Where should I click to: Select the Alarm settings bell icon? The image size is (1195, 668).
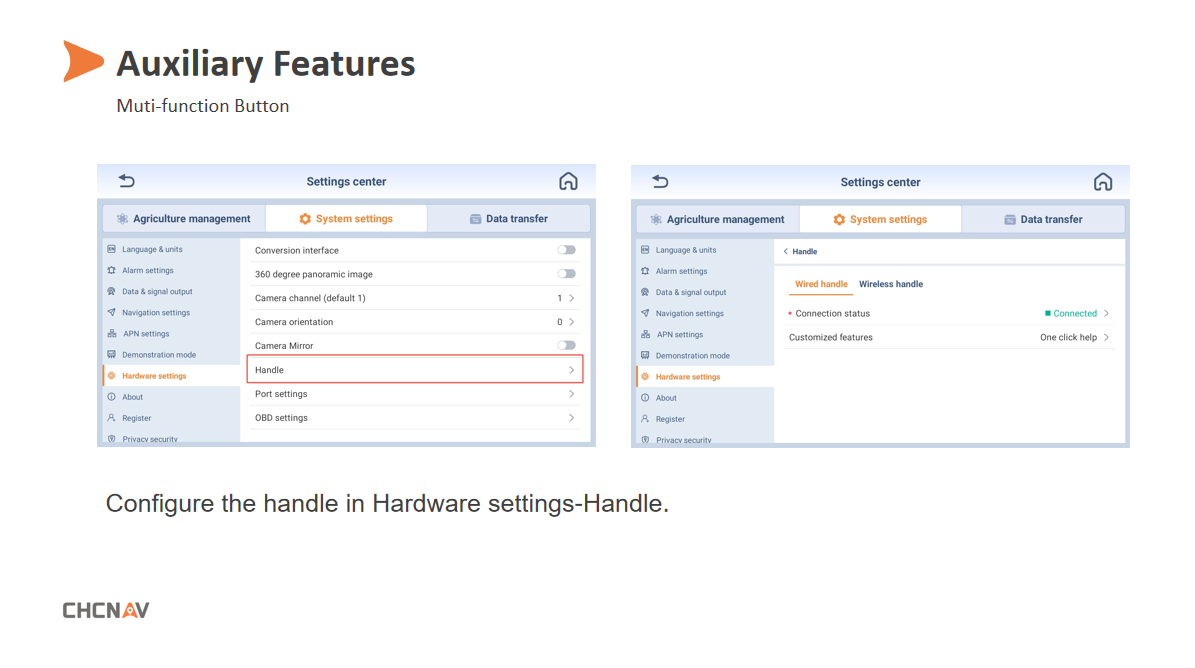click(x=112, y=270)
